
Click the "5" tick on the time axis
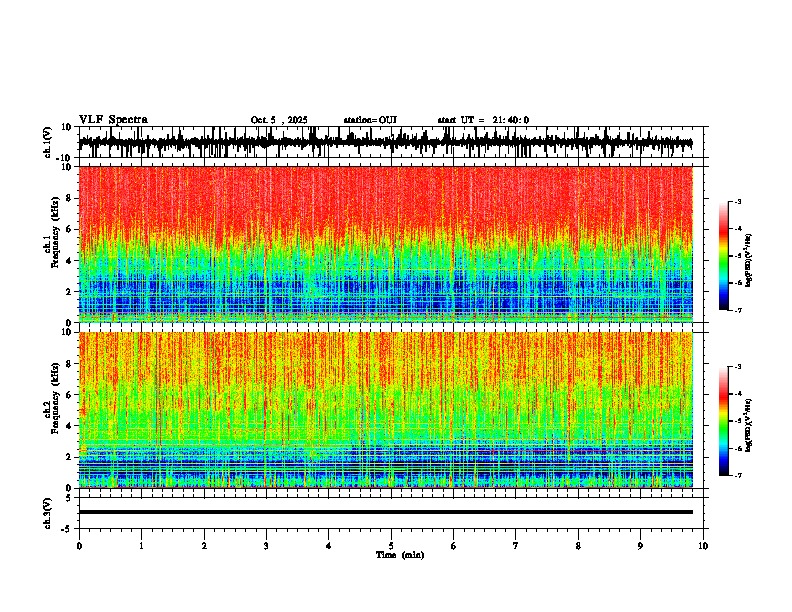pos(391,546)
